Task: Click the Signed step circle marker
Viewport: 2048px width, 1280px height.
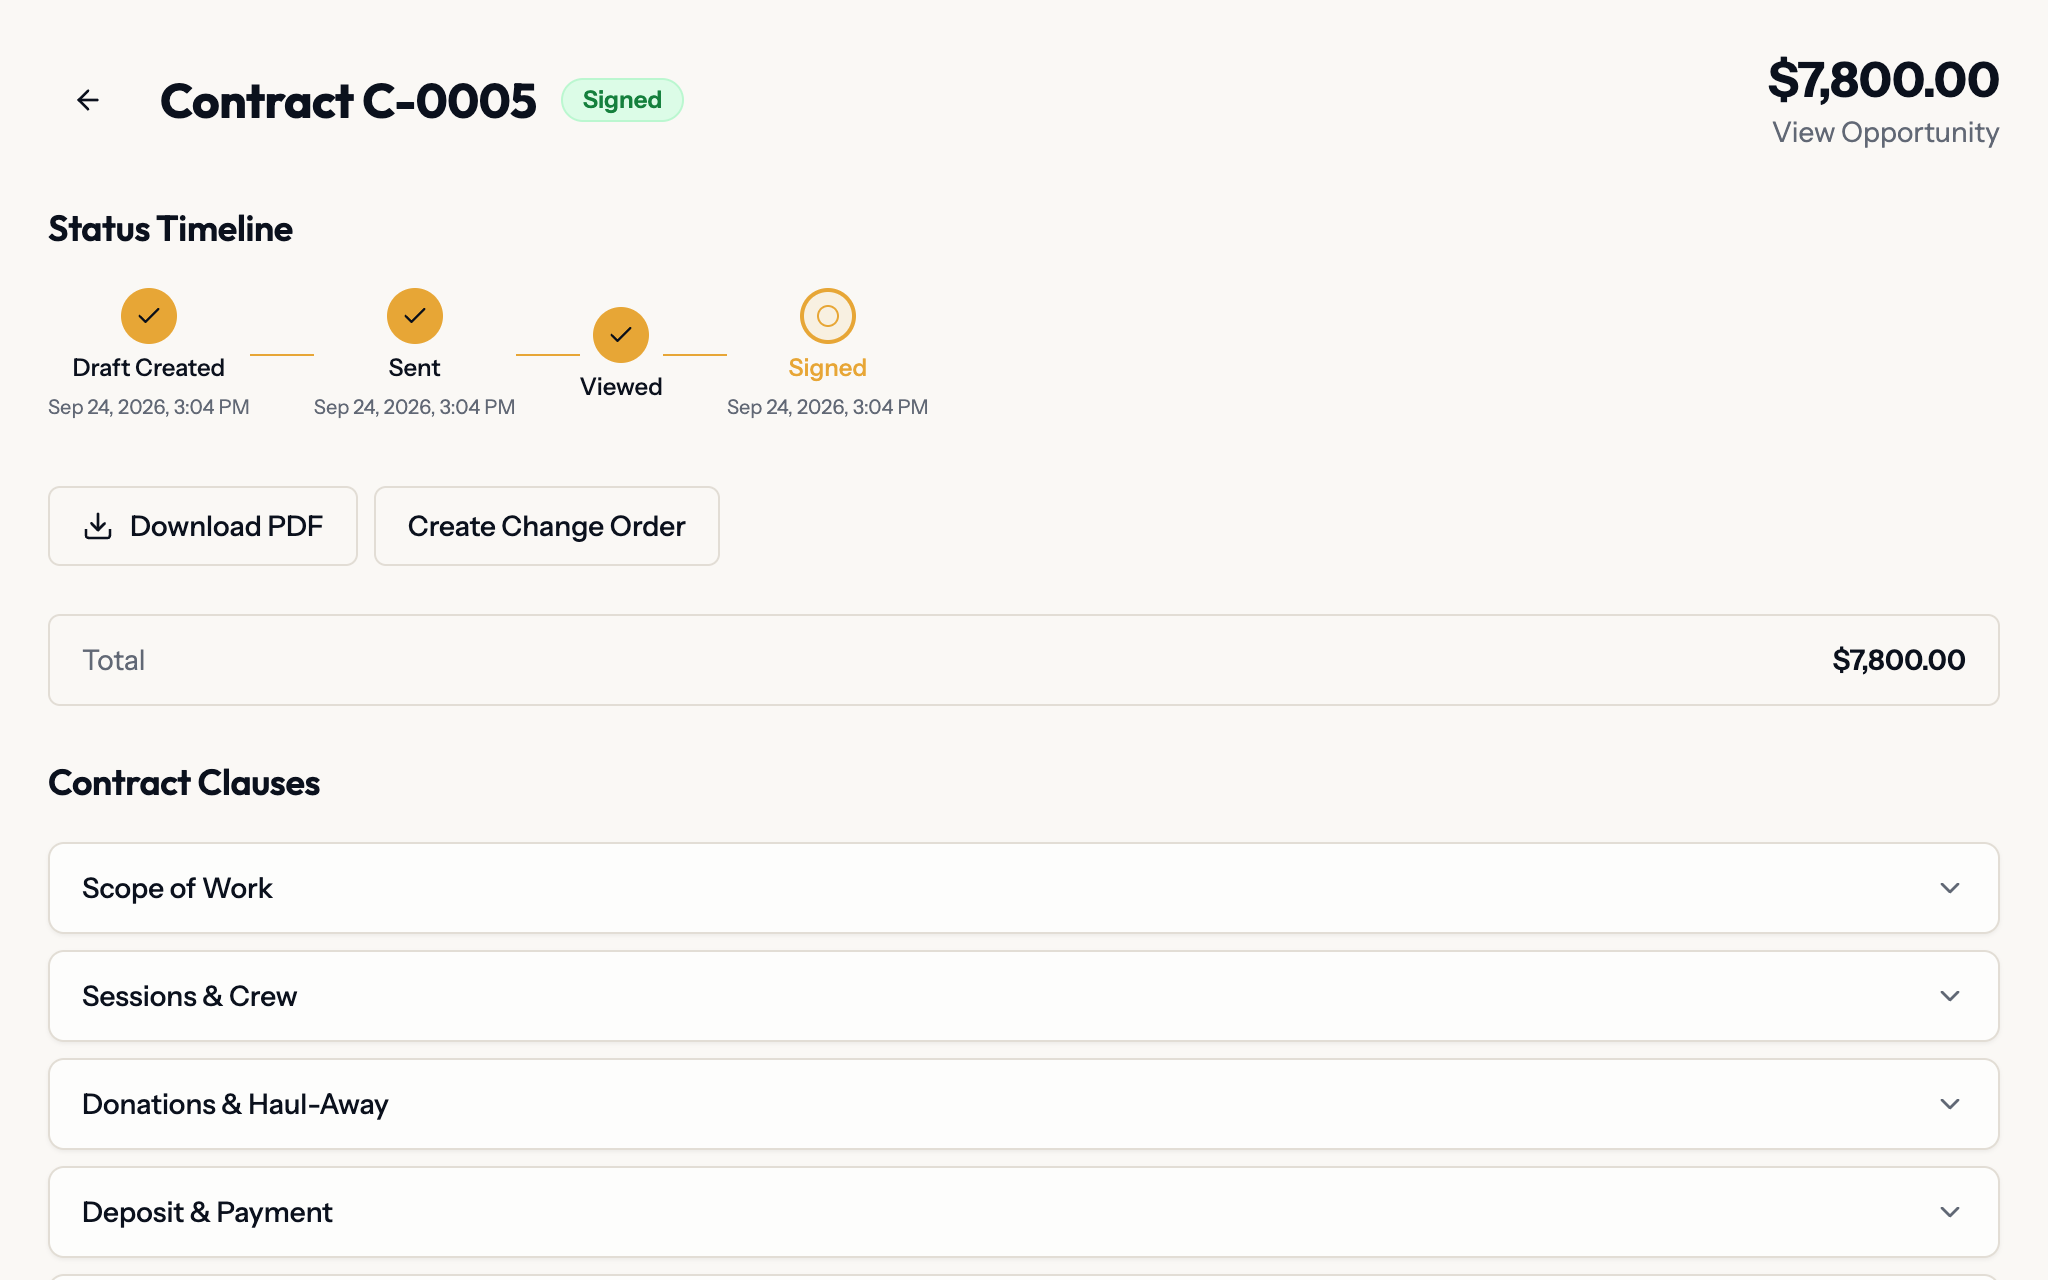Action: point(828,316)
